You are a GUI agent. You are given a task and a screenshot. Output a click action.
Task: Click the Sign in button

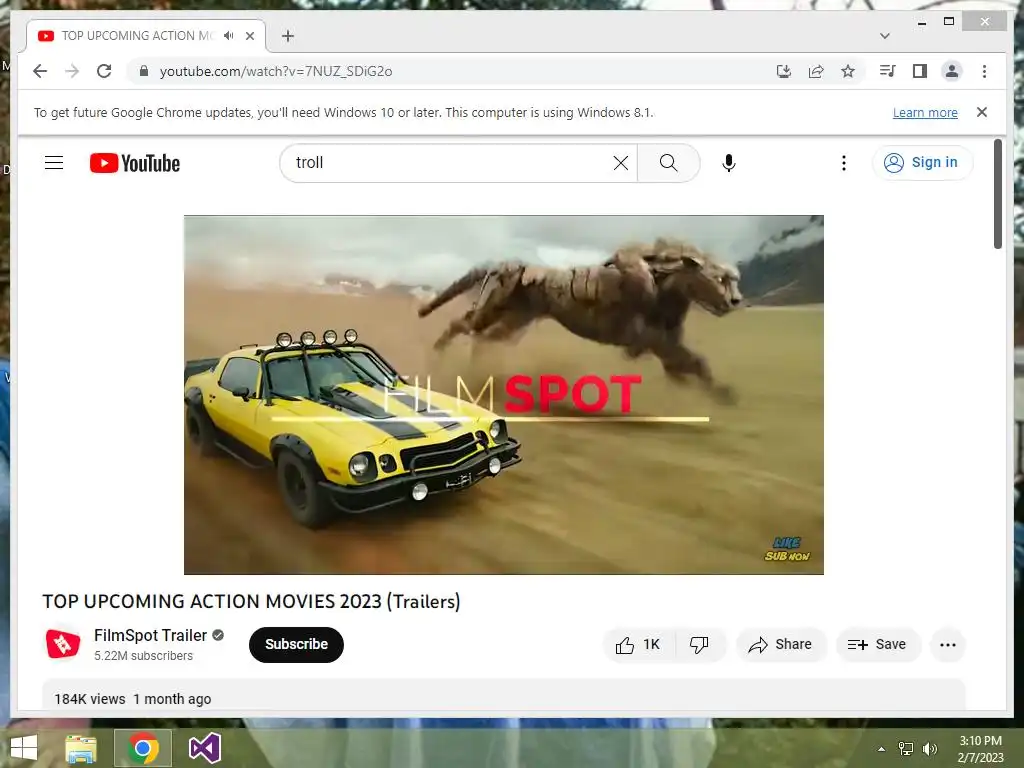922,163
